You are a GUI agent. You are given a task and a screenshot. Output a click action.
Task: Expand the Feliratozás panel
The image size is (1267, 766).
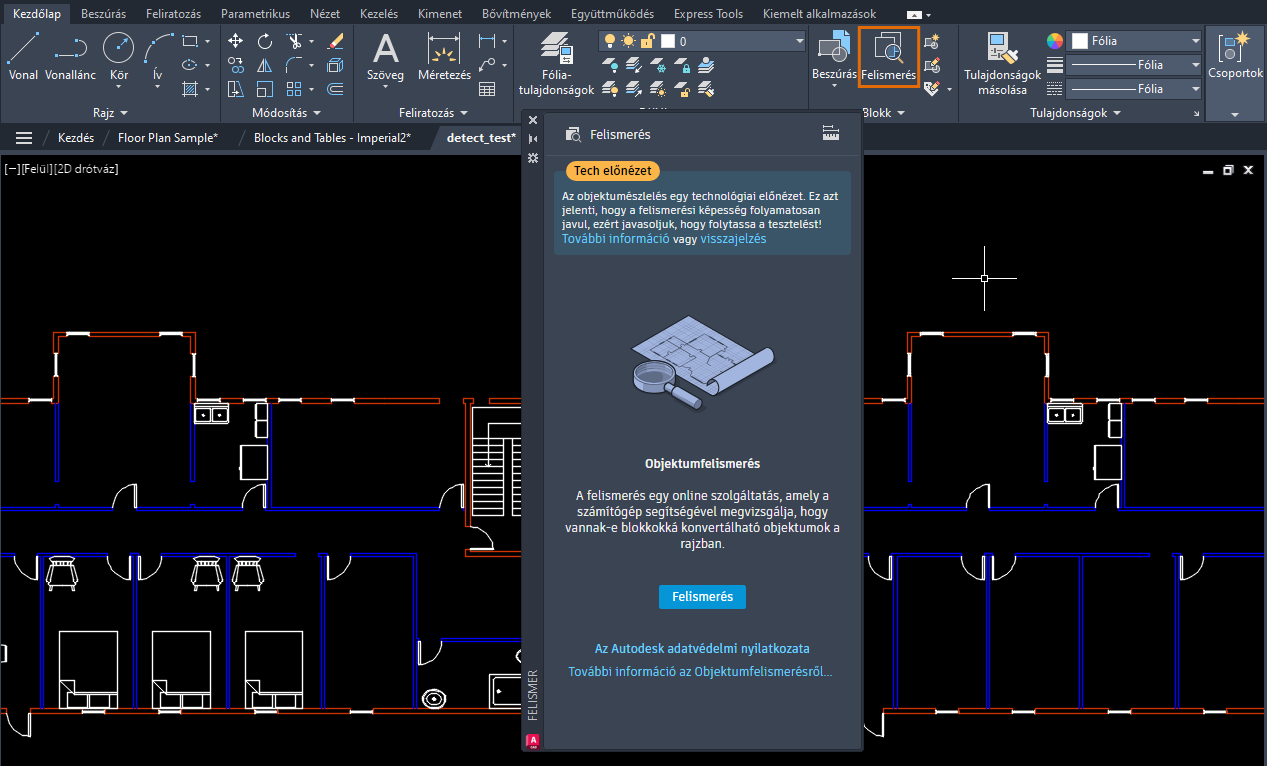click(434, 113)
